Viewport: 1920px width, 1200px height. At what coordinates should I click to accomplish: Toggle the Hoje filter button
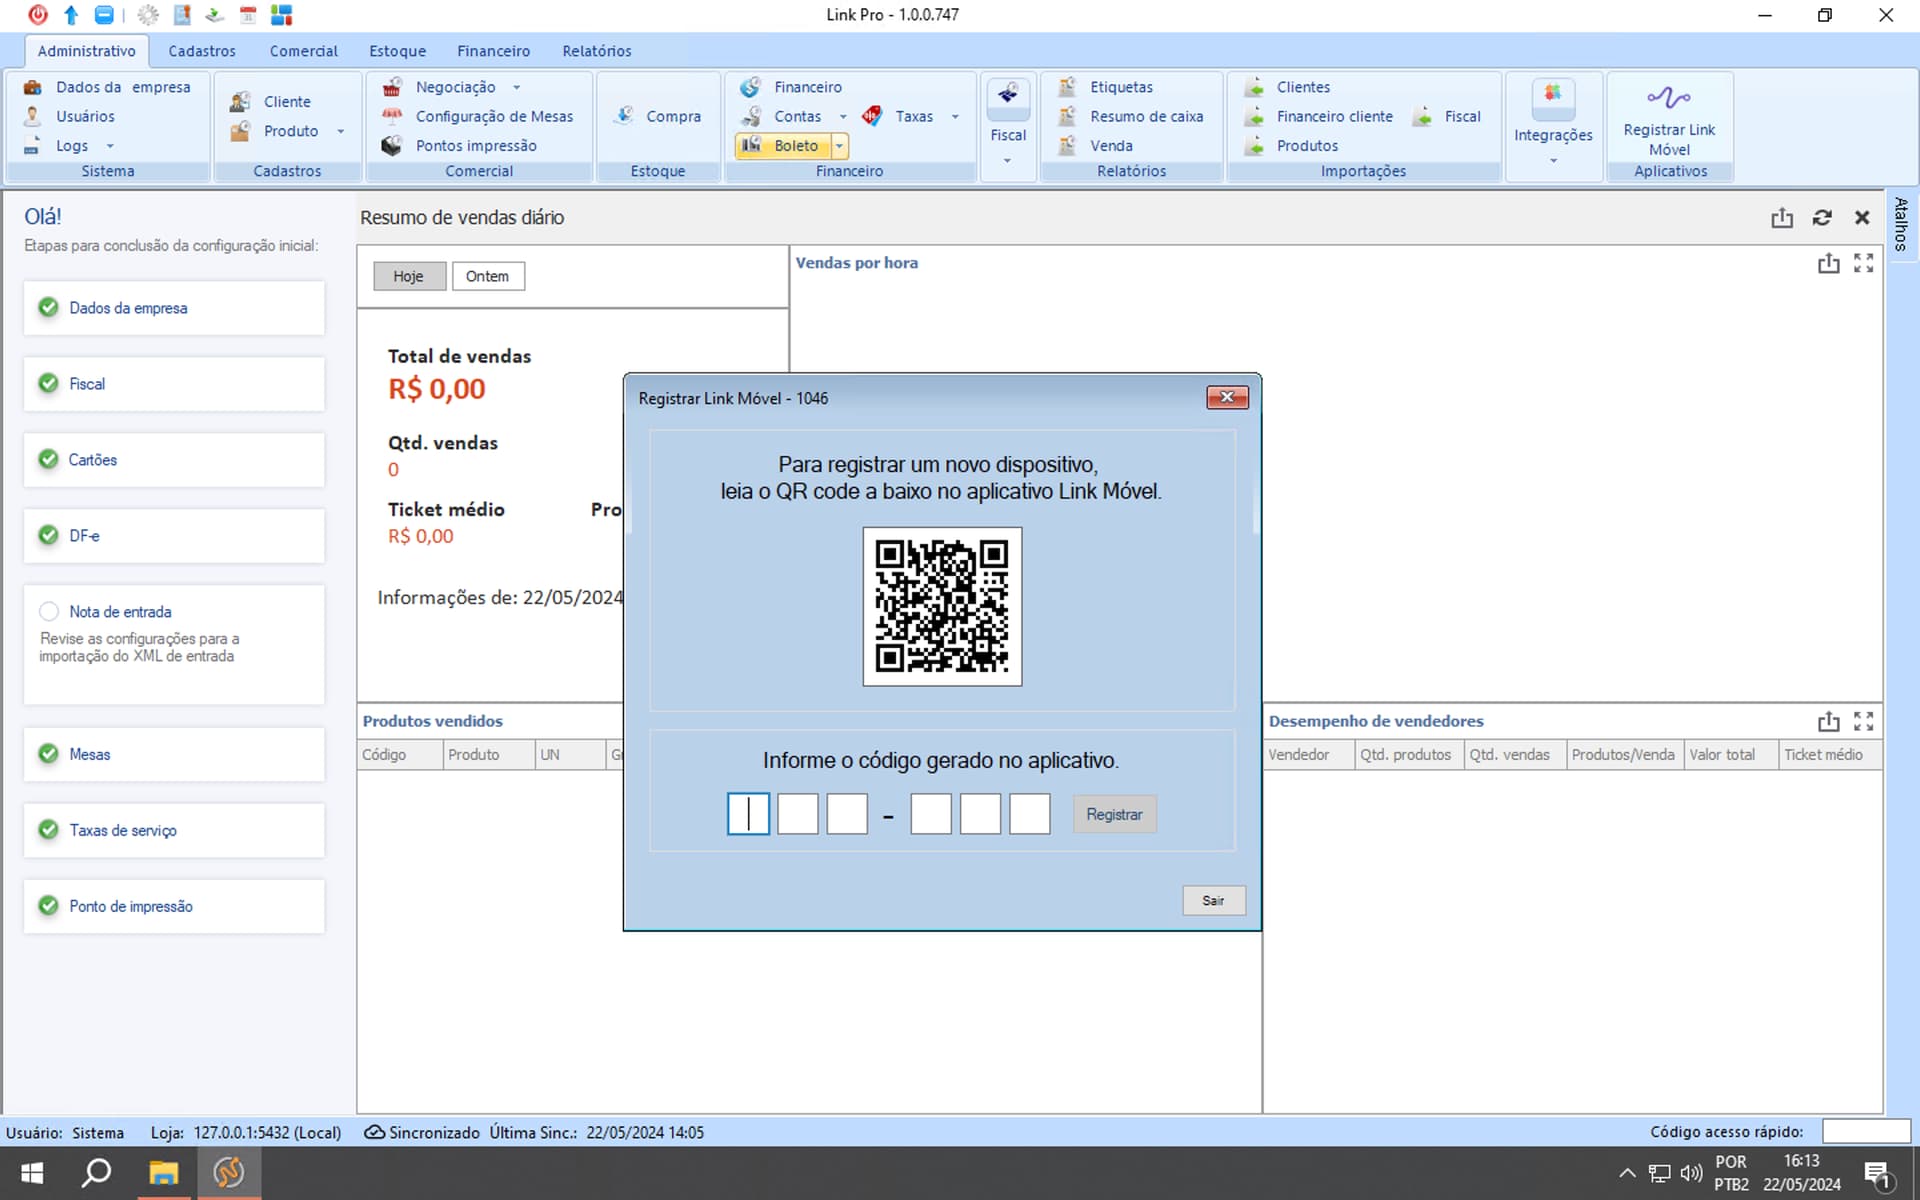pos(408,276)
